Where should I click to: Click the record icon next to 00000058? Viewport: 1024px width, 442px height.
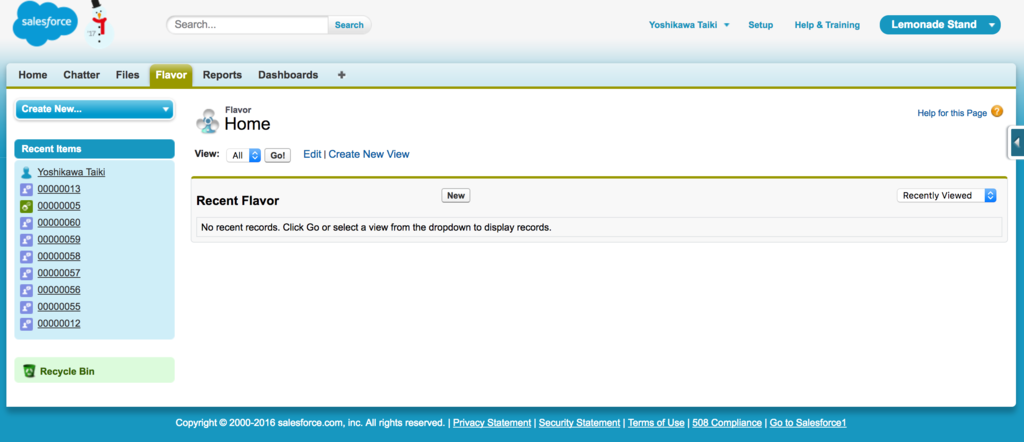pos(26,257)
